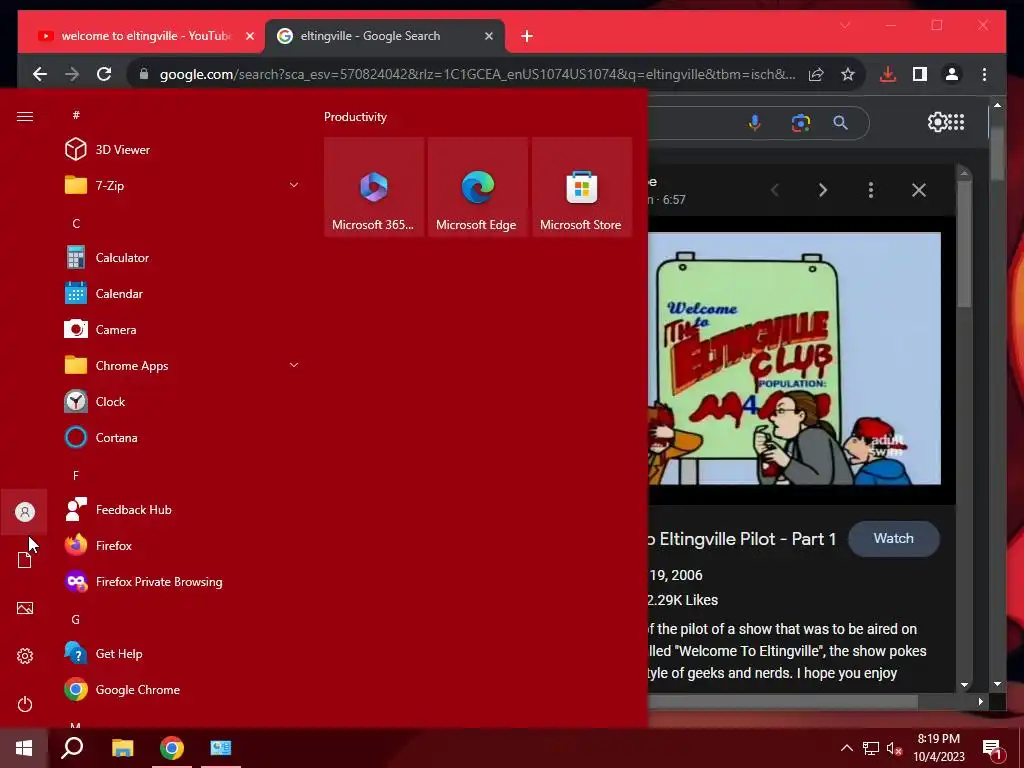Image resolution: width=1024 pixels, height=768 pixels.
Task: Open taskbar Search magnifier
Action: [72, 748]
